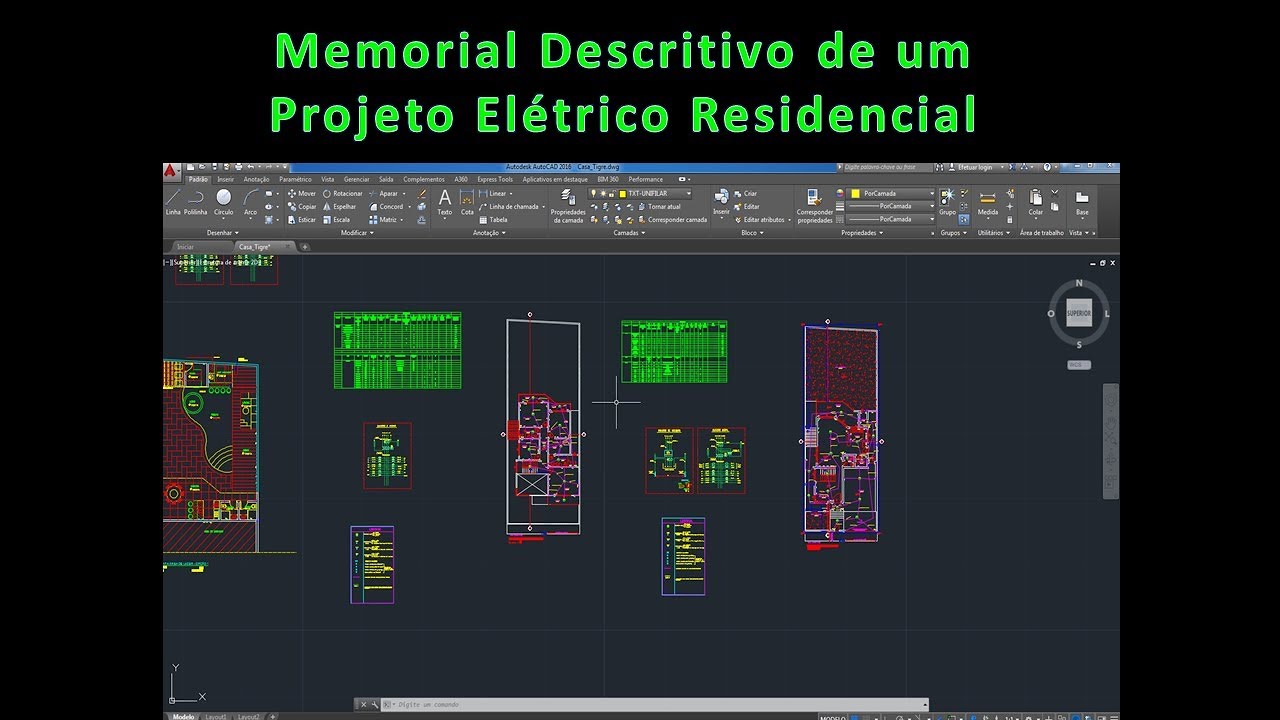Click the Mover tool
This screenshot has height=720, width=1280.
[301, 193]
